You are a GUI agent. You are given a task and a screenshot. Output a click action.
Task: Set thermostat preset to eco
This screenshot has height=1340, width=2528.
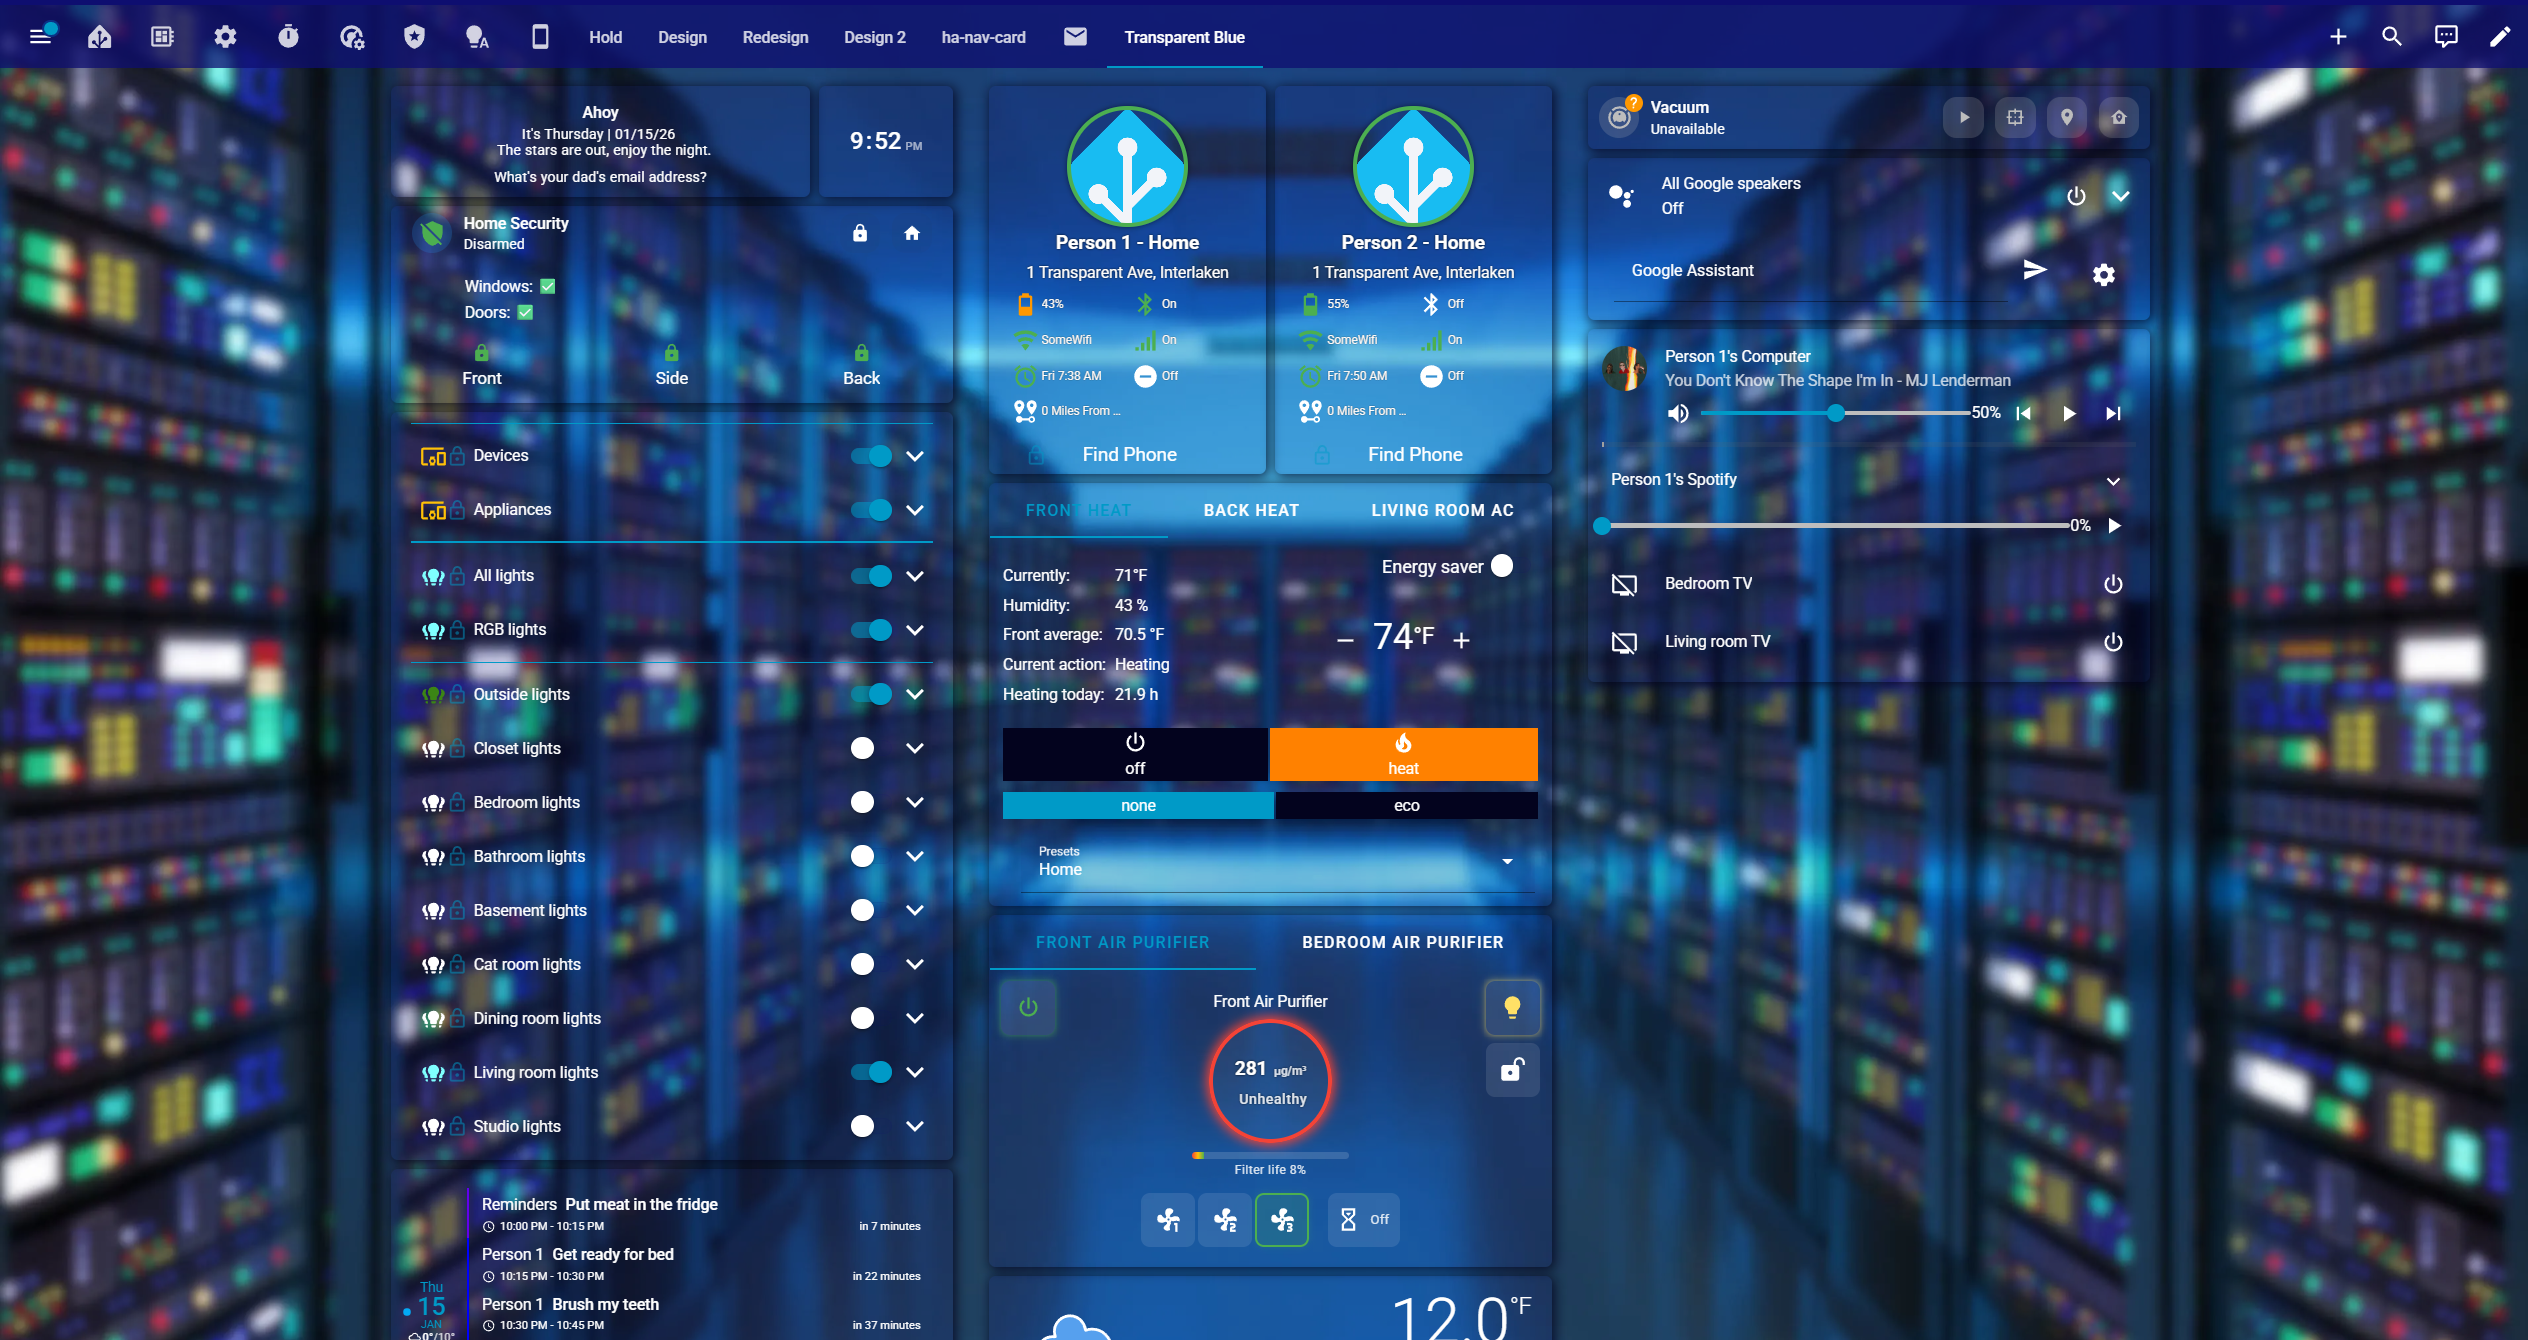pos(1406,806)
